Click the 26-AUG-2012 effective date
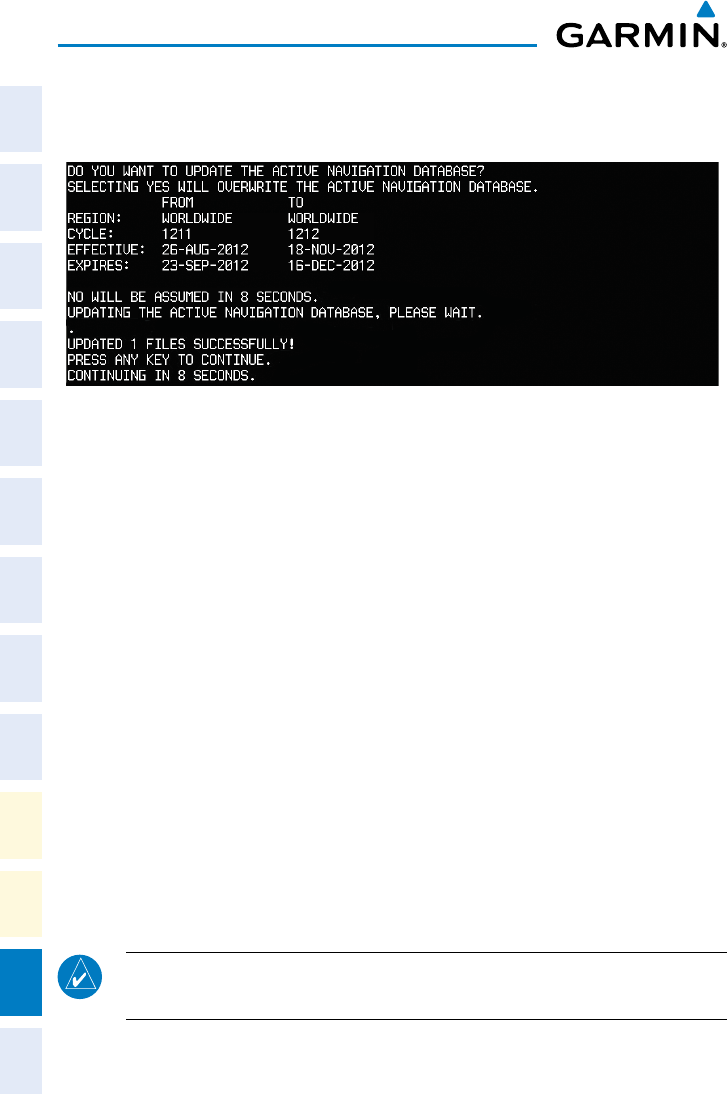Image resolution: width=727 pixels, height=1106 pixels. (x=205, y=250)
